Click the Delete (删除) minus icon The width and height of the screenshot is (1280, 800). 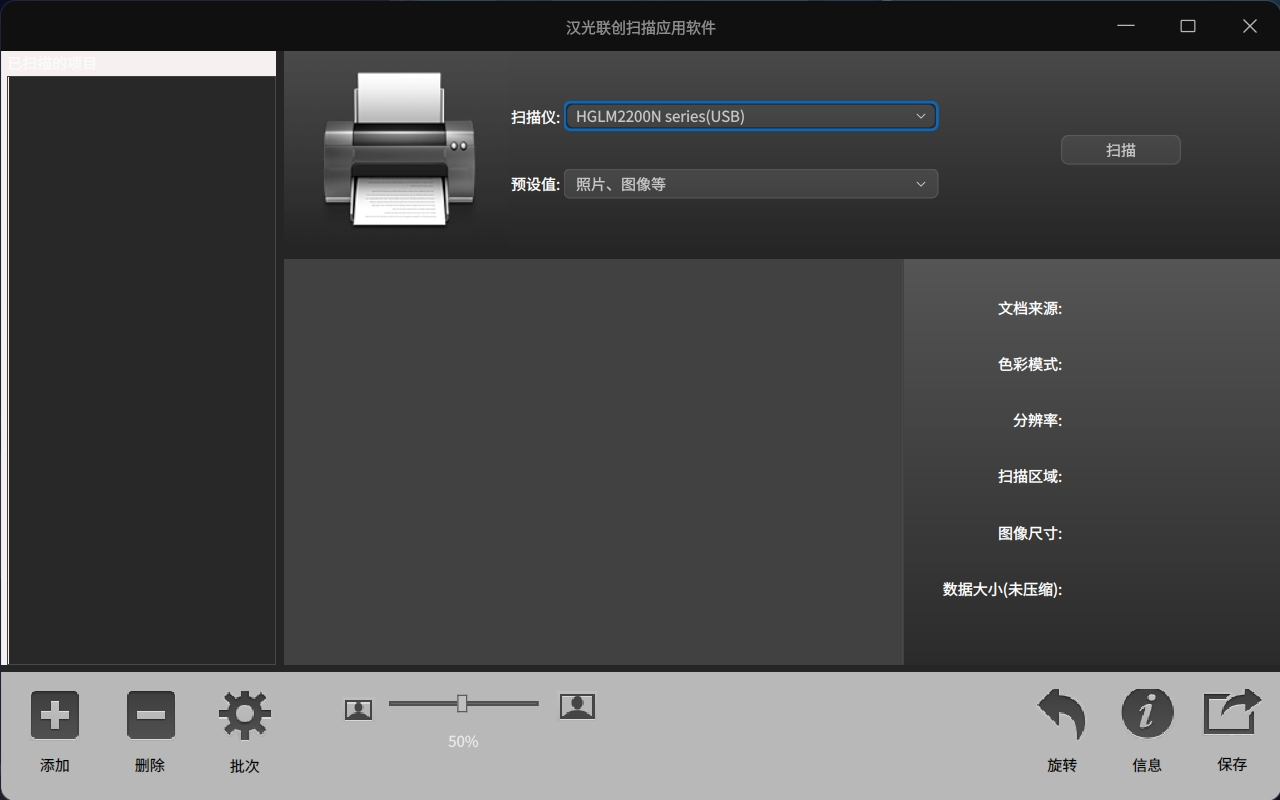coord(150,715)
